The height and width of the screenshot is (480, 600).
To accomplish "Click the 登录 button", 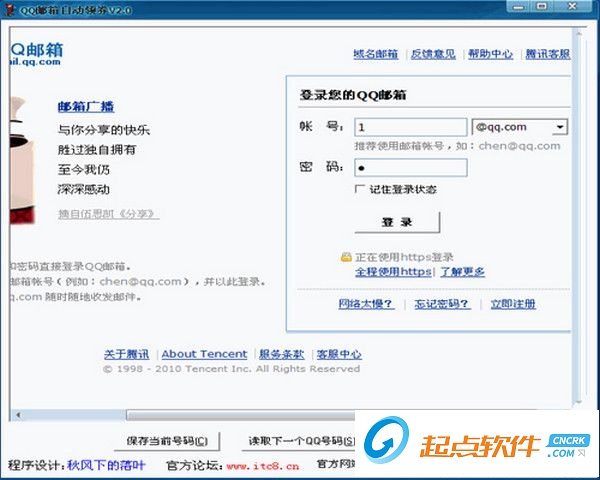I will coord(397,222).
